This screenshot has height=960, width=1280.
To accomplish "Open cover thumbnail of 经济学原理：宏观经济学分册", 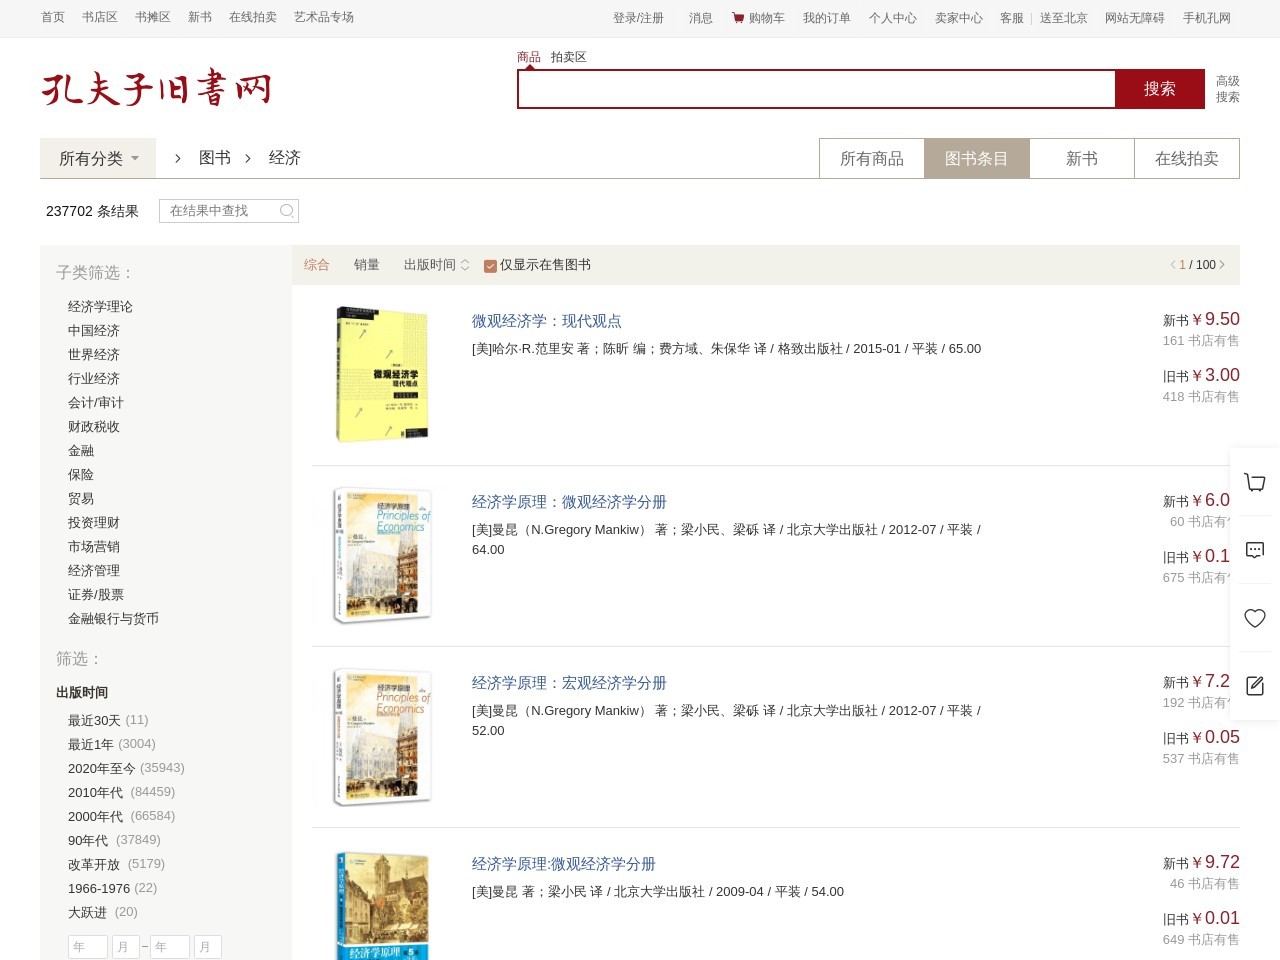I will (382, 737).
